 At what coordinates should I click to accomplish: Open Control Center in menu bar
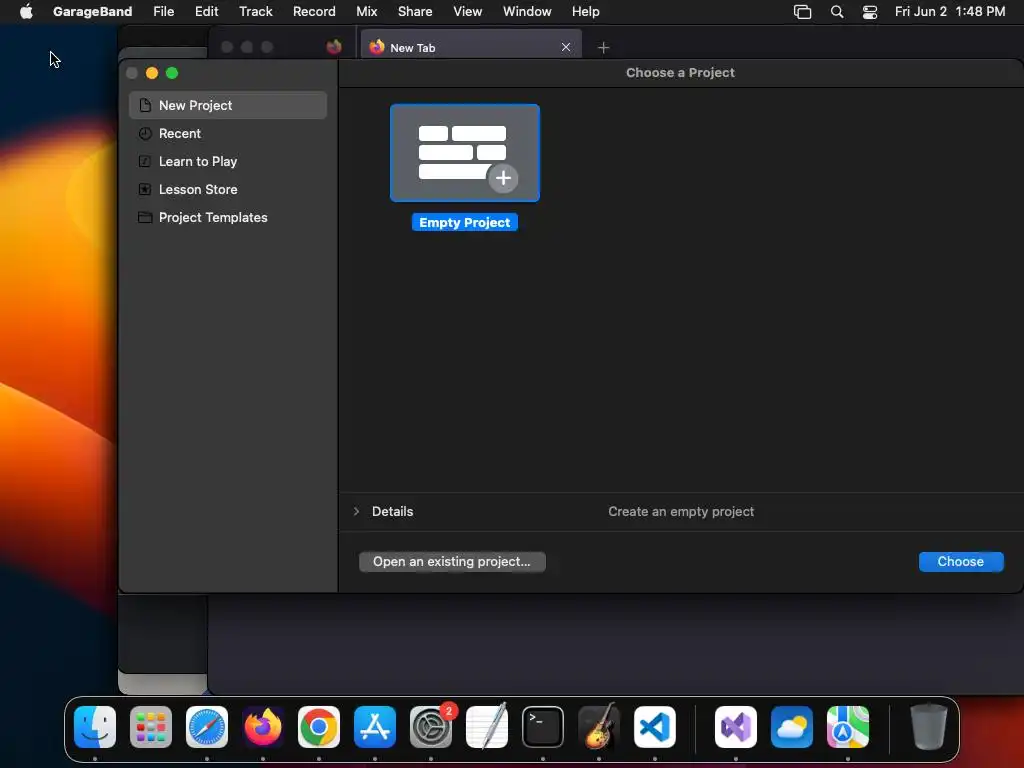pos(870,12)
